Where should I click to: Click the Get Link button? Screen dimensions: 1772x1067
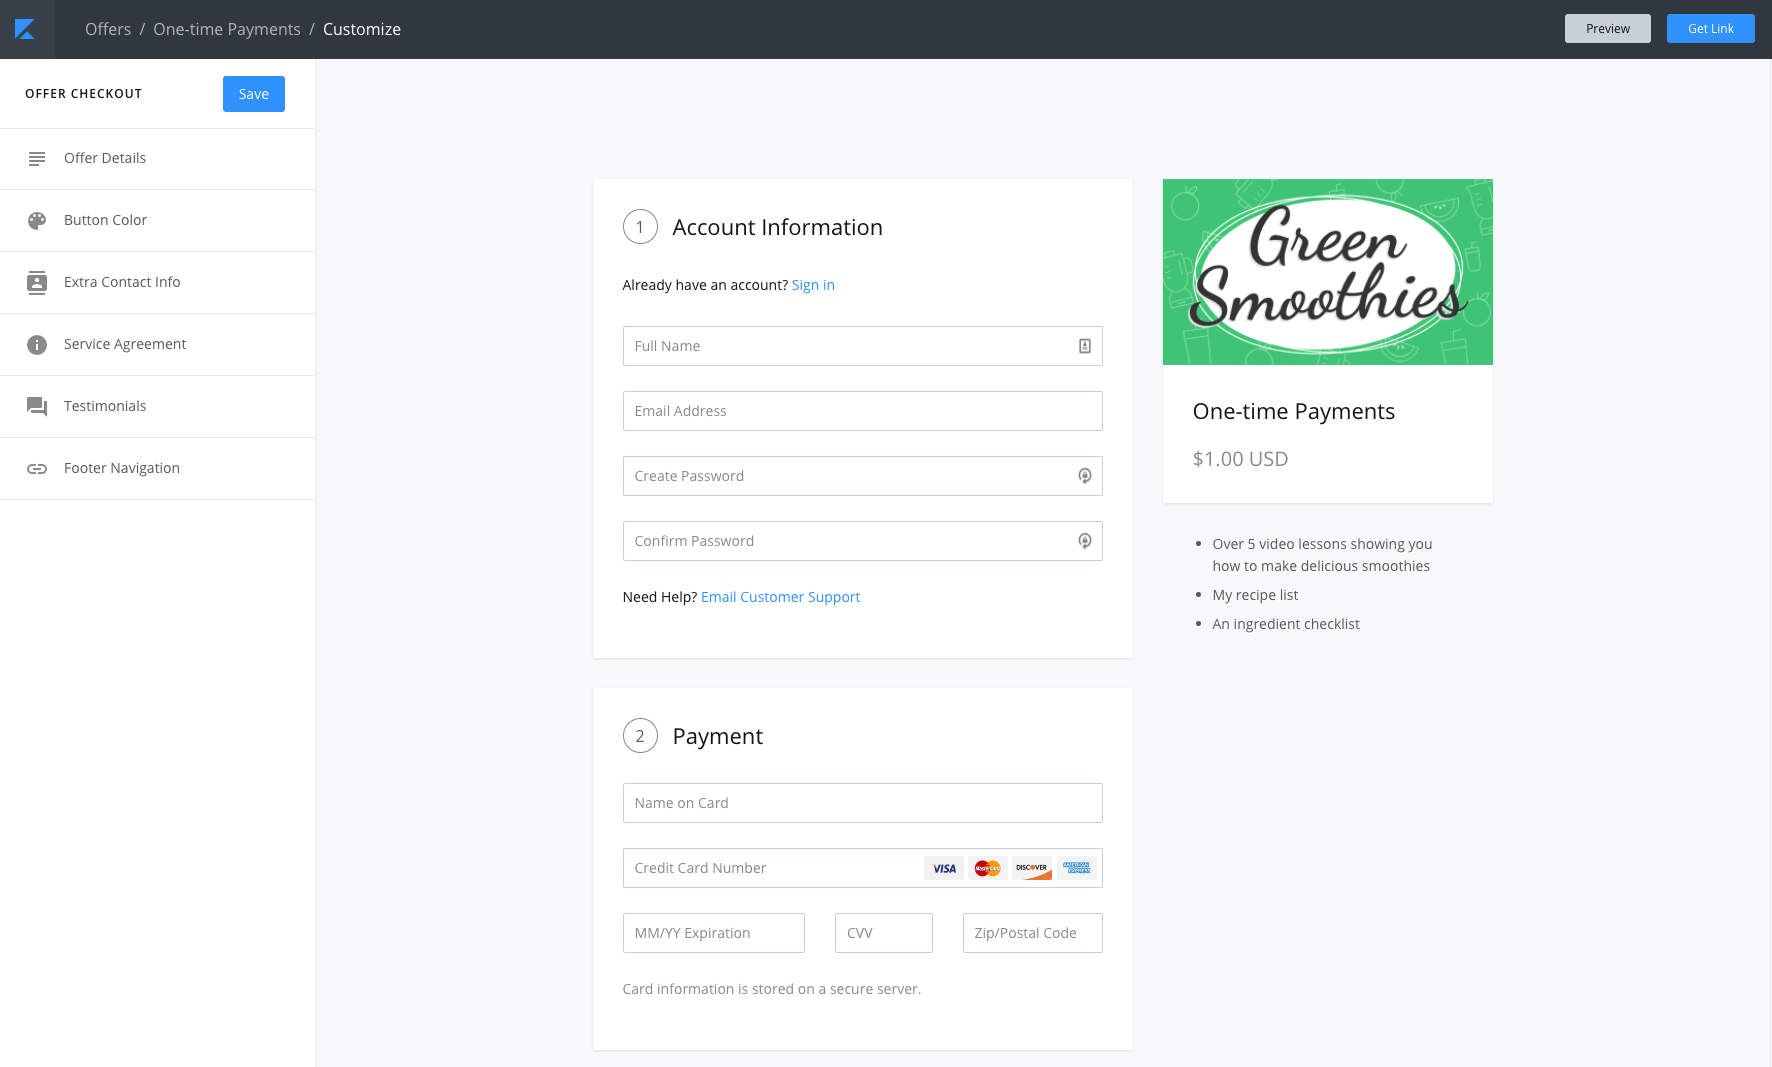click(1711, 29)
